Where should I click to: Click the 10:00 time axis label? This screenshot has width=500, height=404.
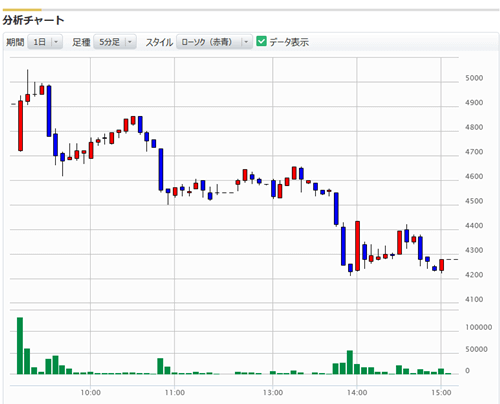[90, 393]
